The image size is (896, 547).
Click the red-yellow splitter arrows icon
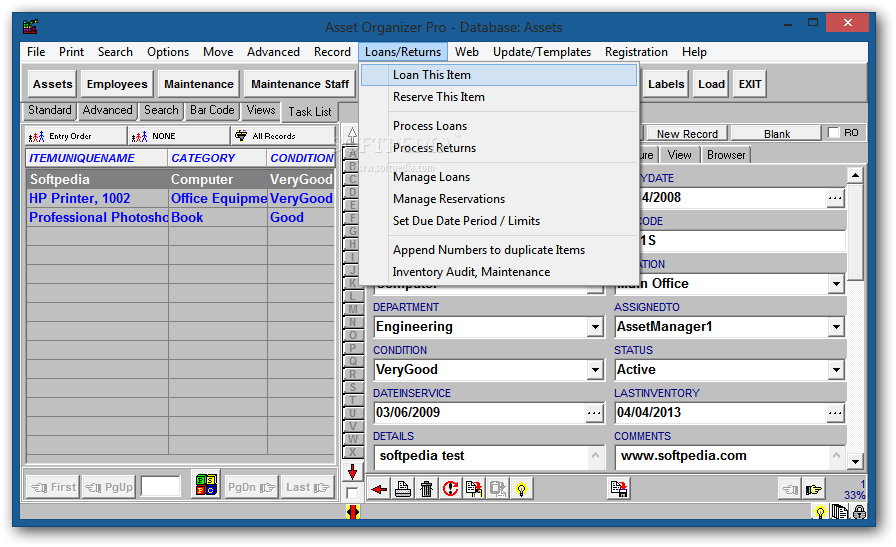coord(353,512)
